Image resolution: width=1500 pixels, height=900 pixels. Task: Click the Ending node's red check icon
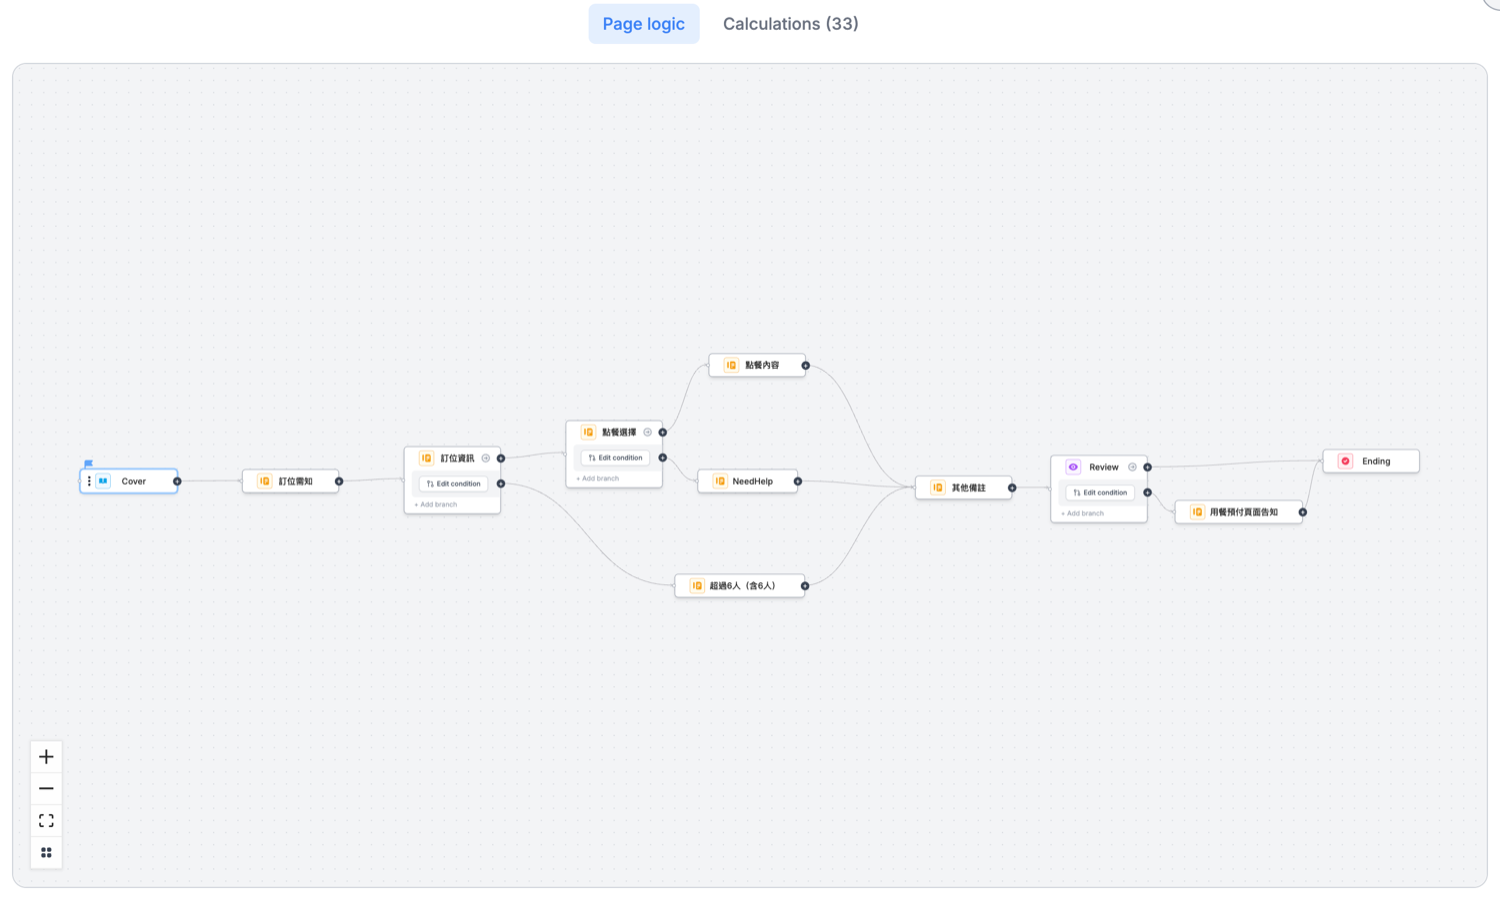tap(1345, 461)
